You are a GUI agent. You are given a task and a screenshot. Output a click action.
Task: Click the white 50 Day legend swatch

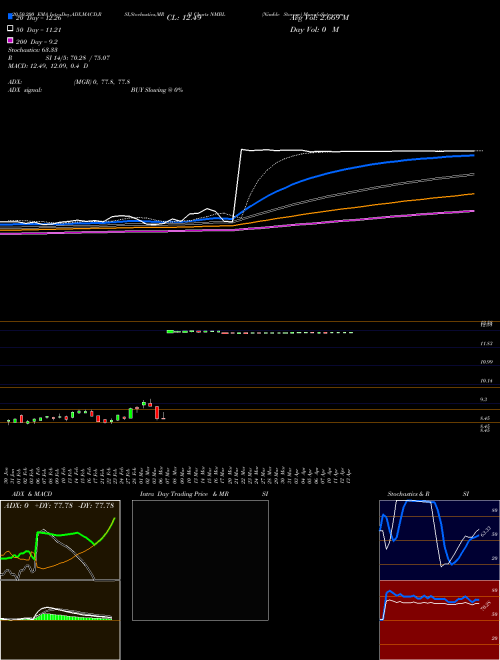pos(11,29)
